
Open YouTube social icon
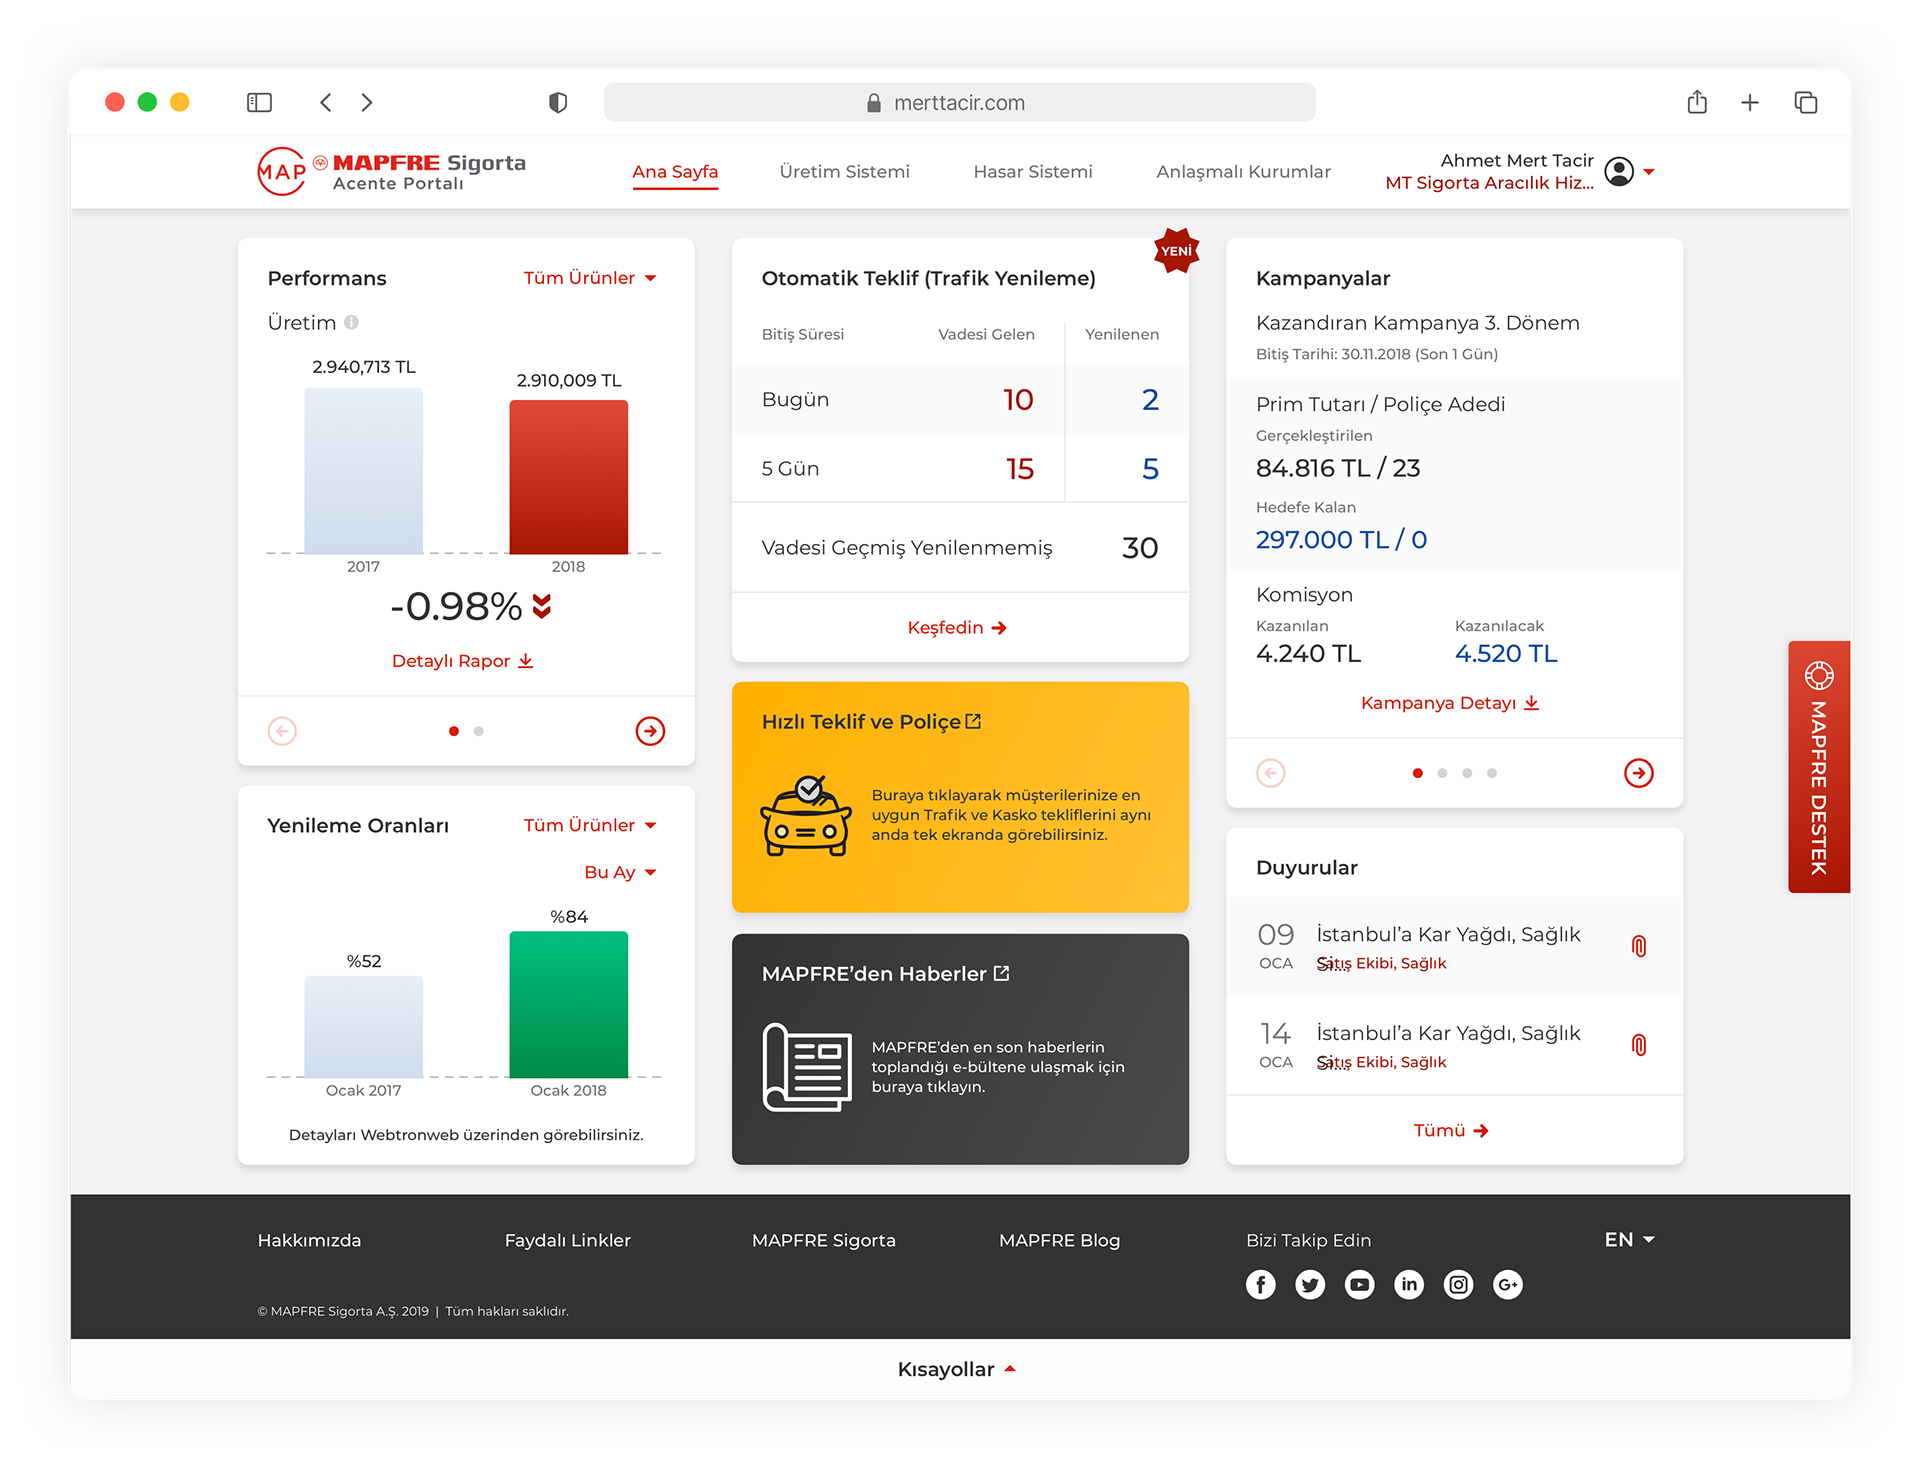coord(1359,1285)
